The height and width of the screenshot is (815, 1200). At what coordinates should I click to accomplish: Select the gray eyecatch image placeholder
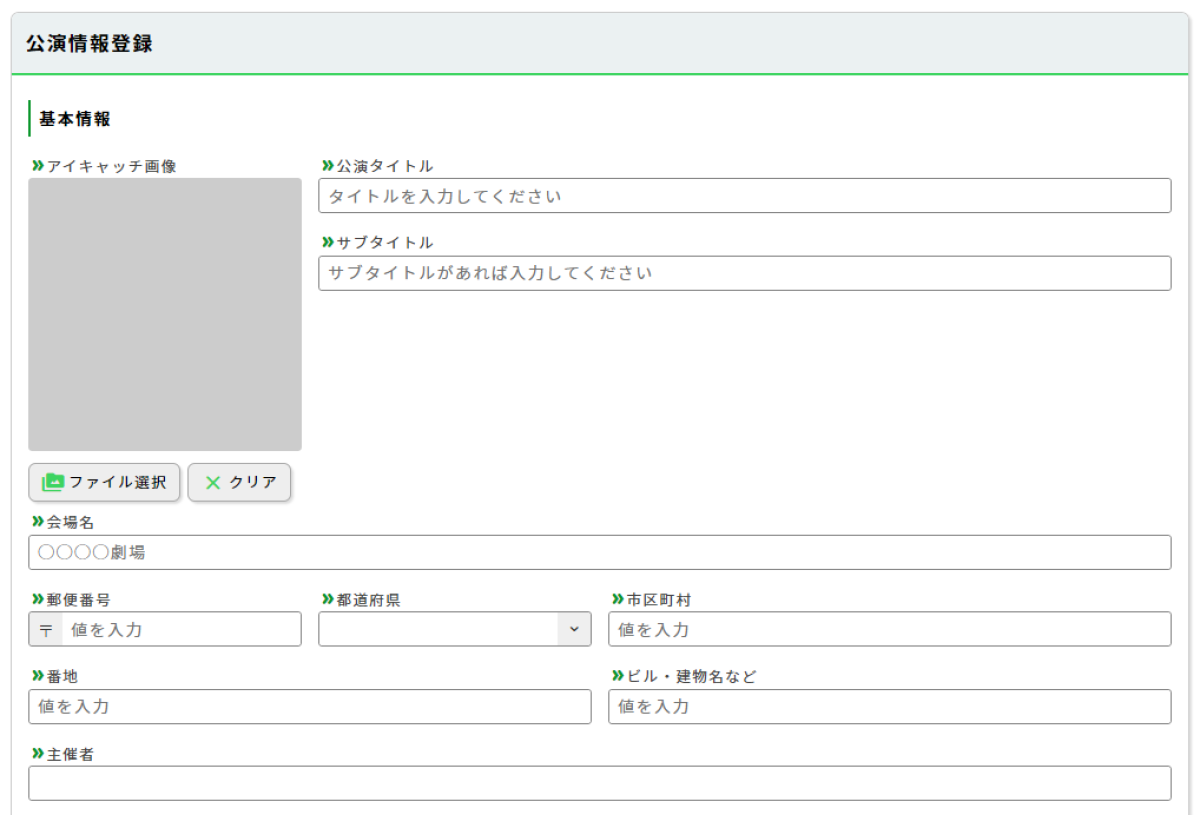pyautogui.click(x=165, y=314)
